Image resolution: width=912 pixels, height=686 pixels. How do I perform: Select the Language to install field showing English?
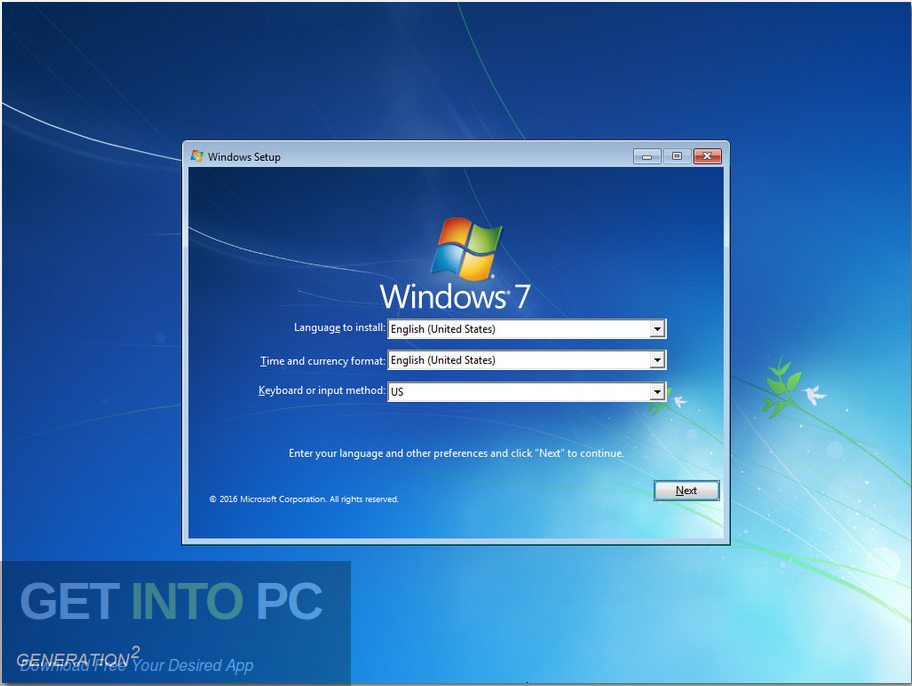pos(526,329)
